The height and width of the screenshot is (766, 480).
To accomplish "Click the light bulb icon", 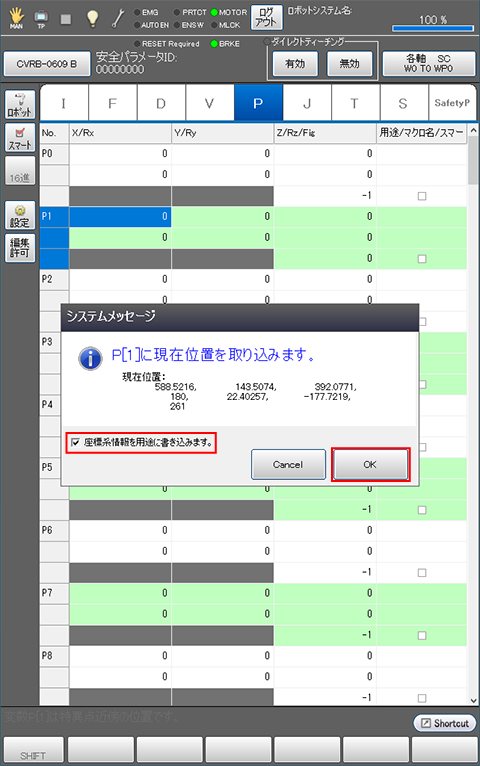I will [x=92, y=18].
